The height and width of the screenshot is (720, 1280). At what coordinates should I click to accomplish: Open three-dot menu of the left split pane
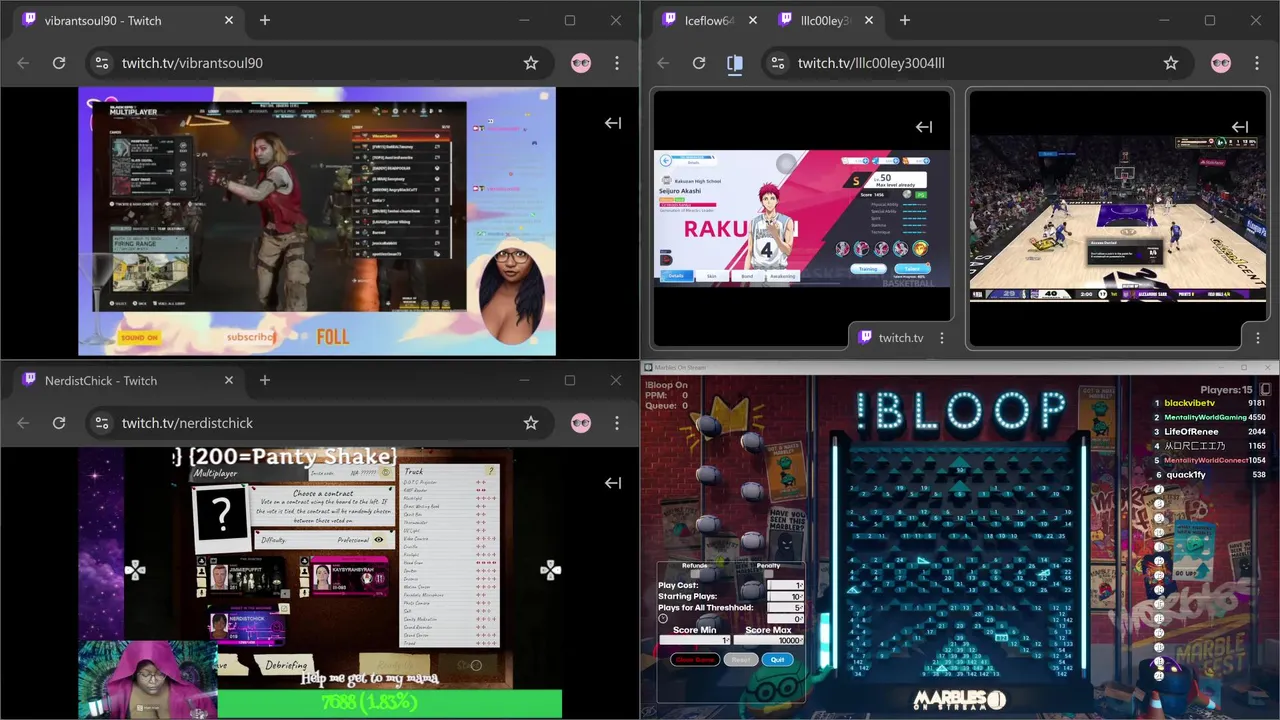click(941, 338)
